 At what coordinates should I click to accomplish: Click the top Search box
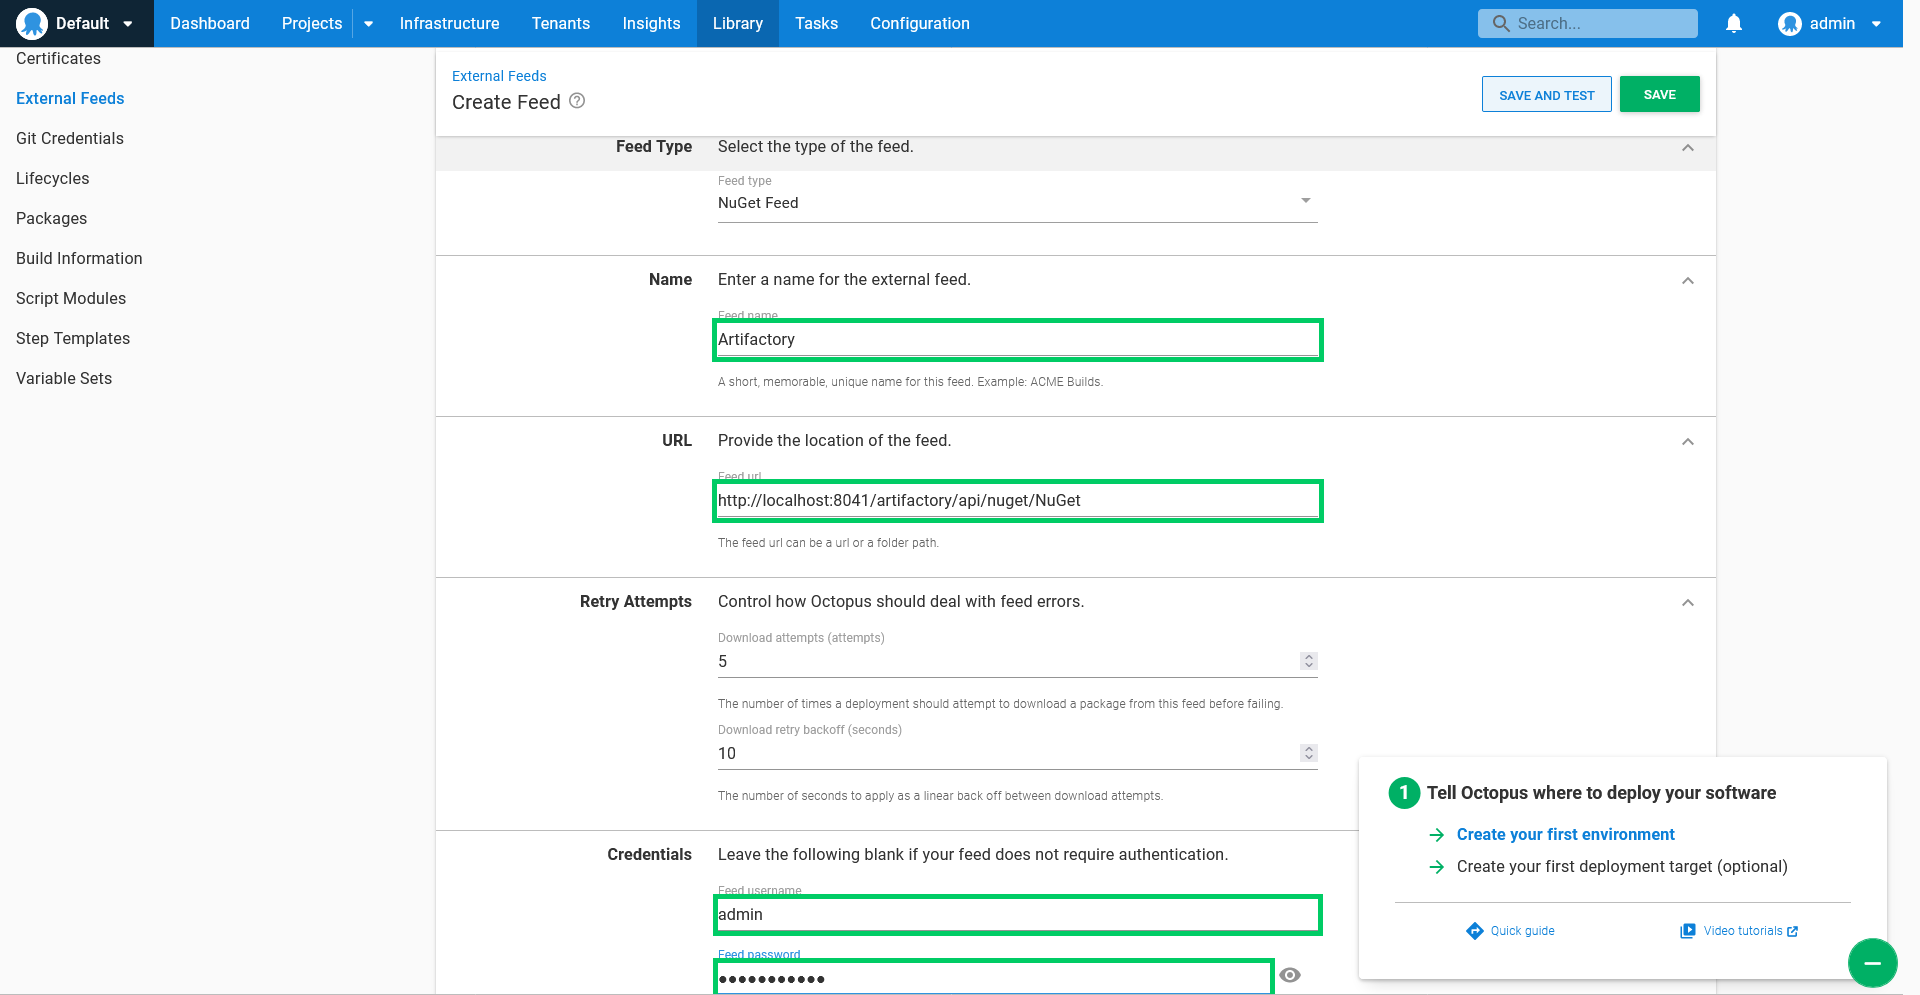(1588, 23)
